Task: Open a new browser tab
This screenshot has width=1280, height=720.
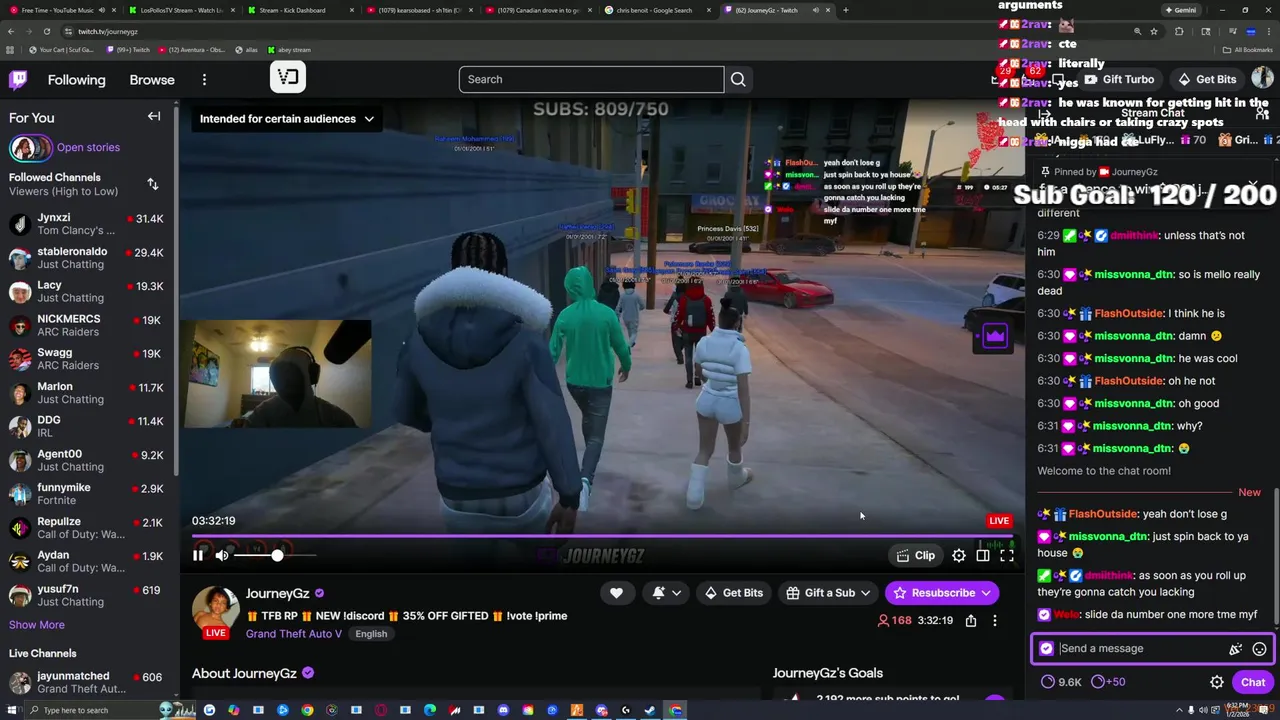Action: pos(845,10)
